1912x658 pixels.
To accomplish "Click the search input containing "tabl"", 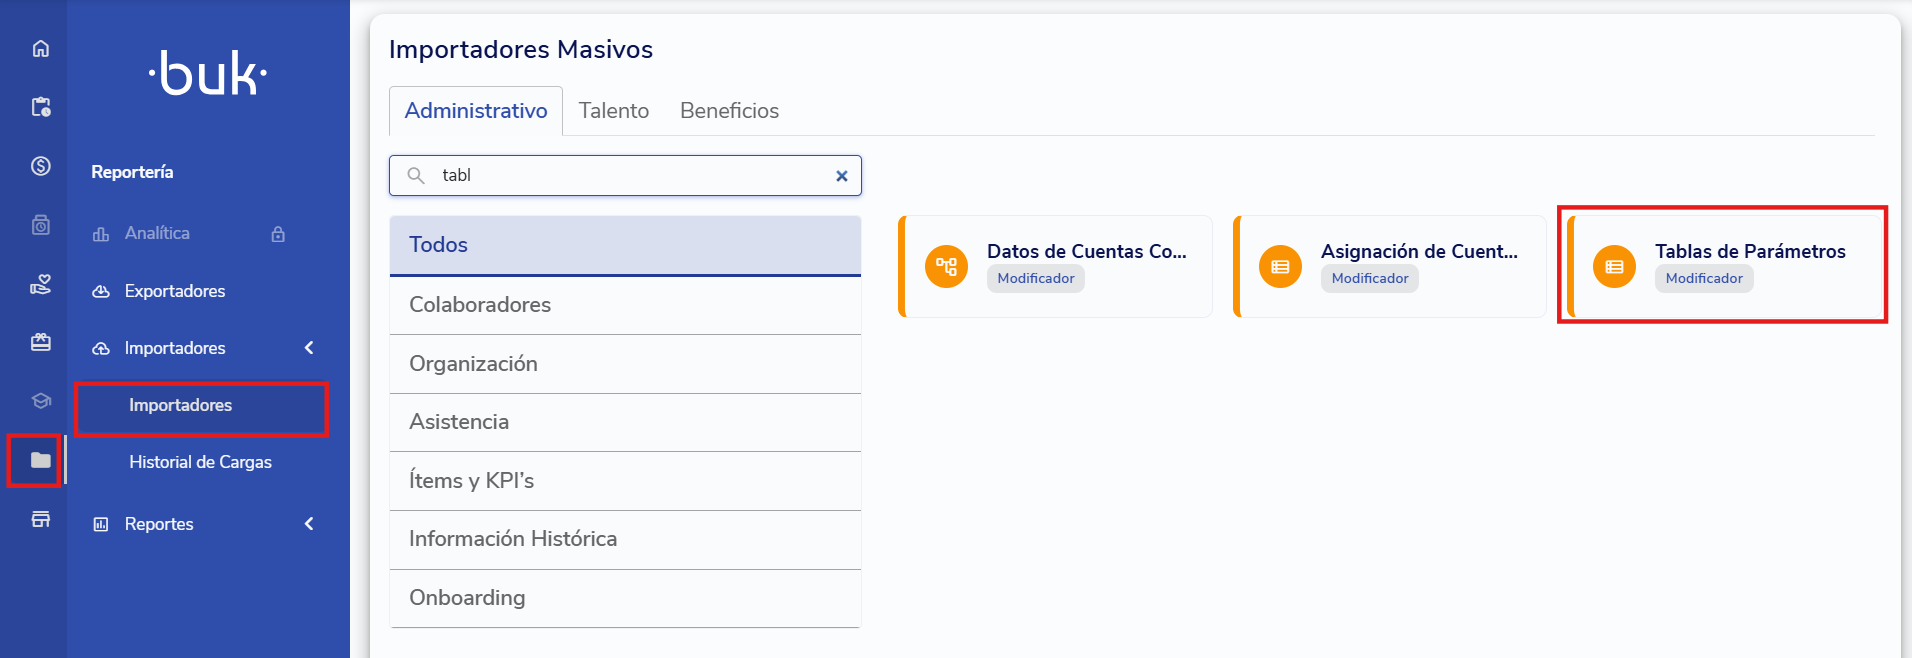I will pyautogui.click(x=630, y=176).
